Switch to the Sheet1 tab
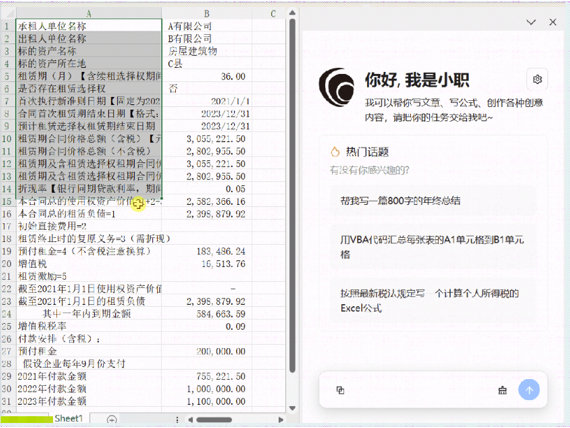This screenshot has width=570, height=428. (x=68, y=419)
